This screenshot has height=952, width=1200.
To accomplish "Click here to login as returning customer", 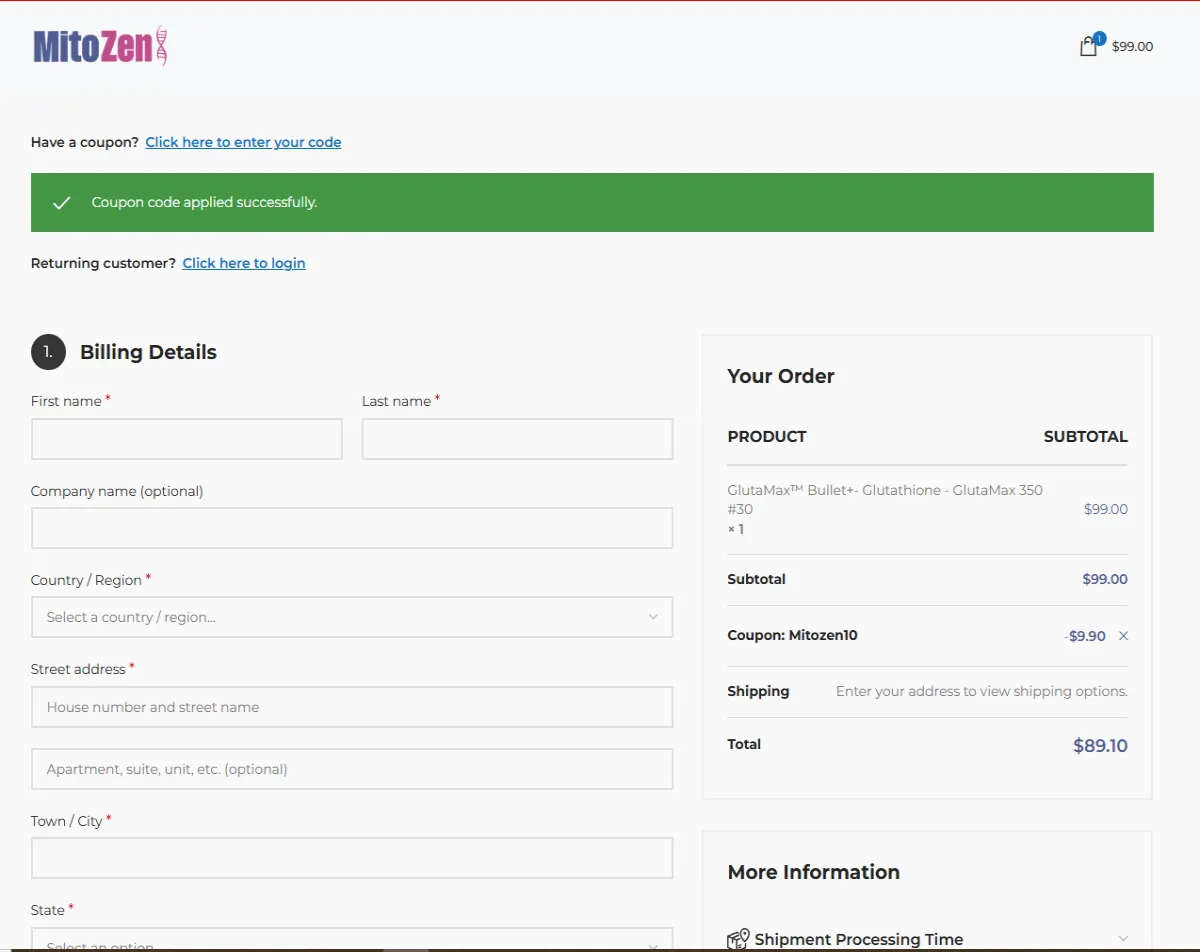I will coord(243,262).
